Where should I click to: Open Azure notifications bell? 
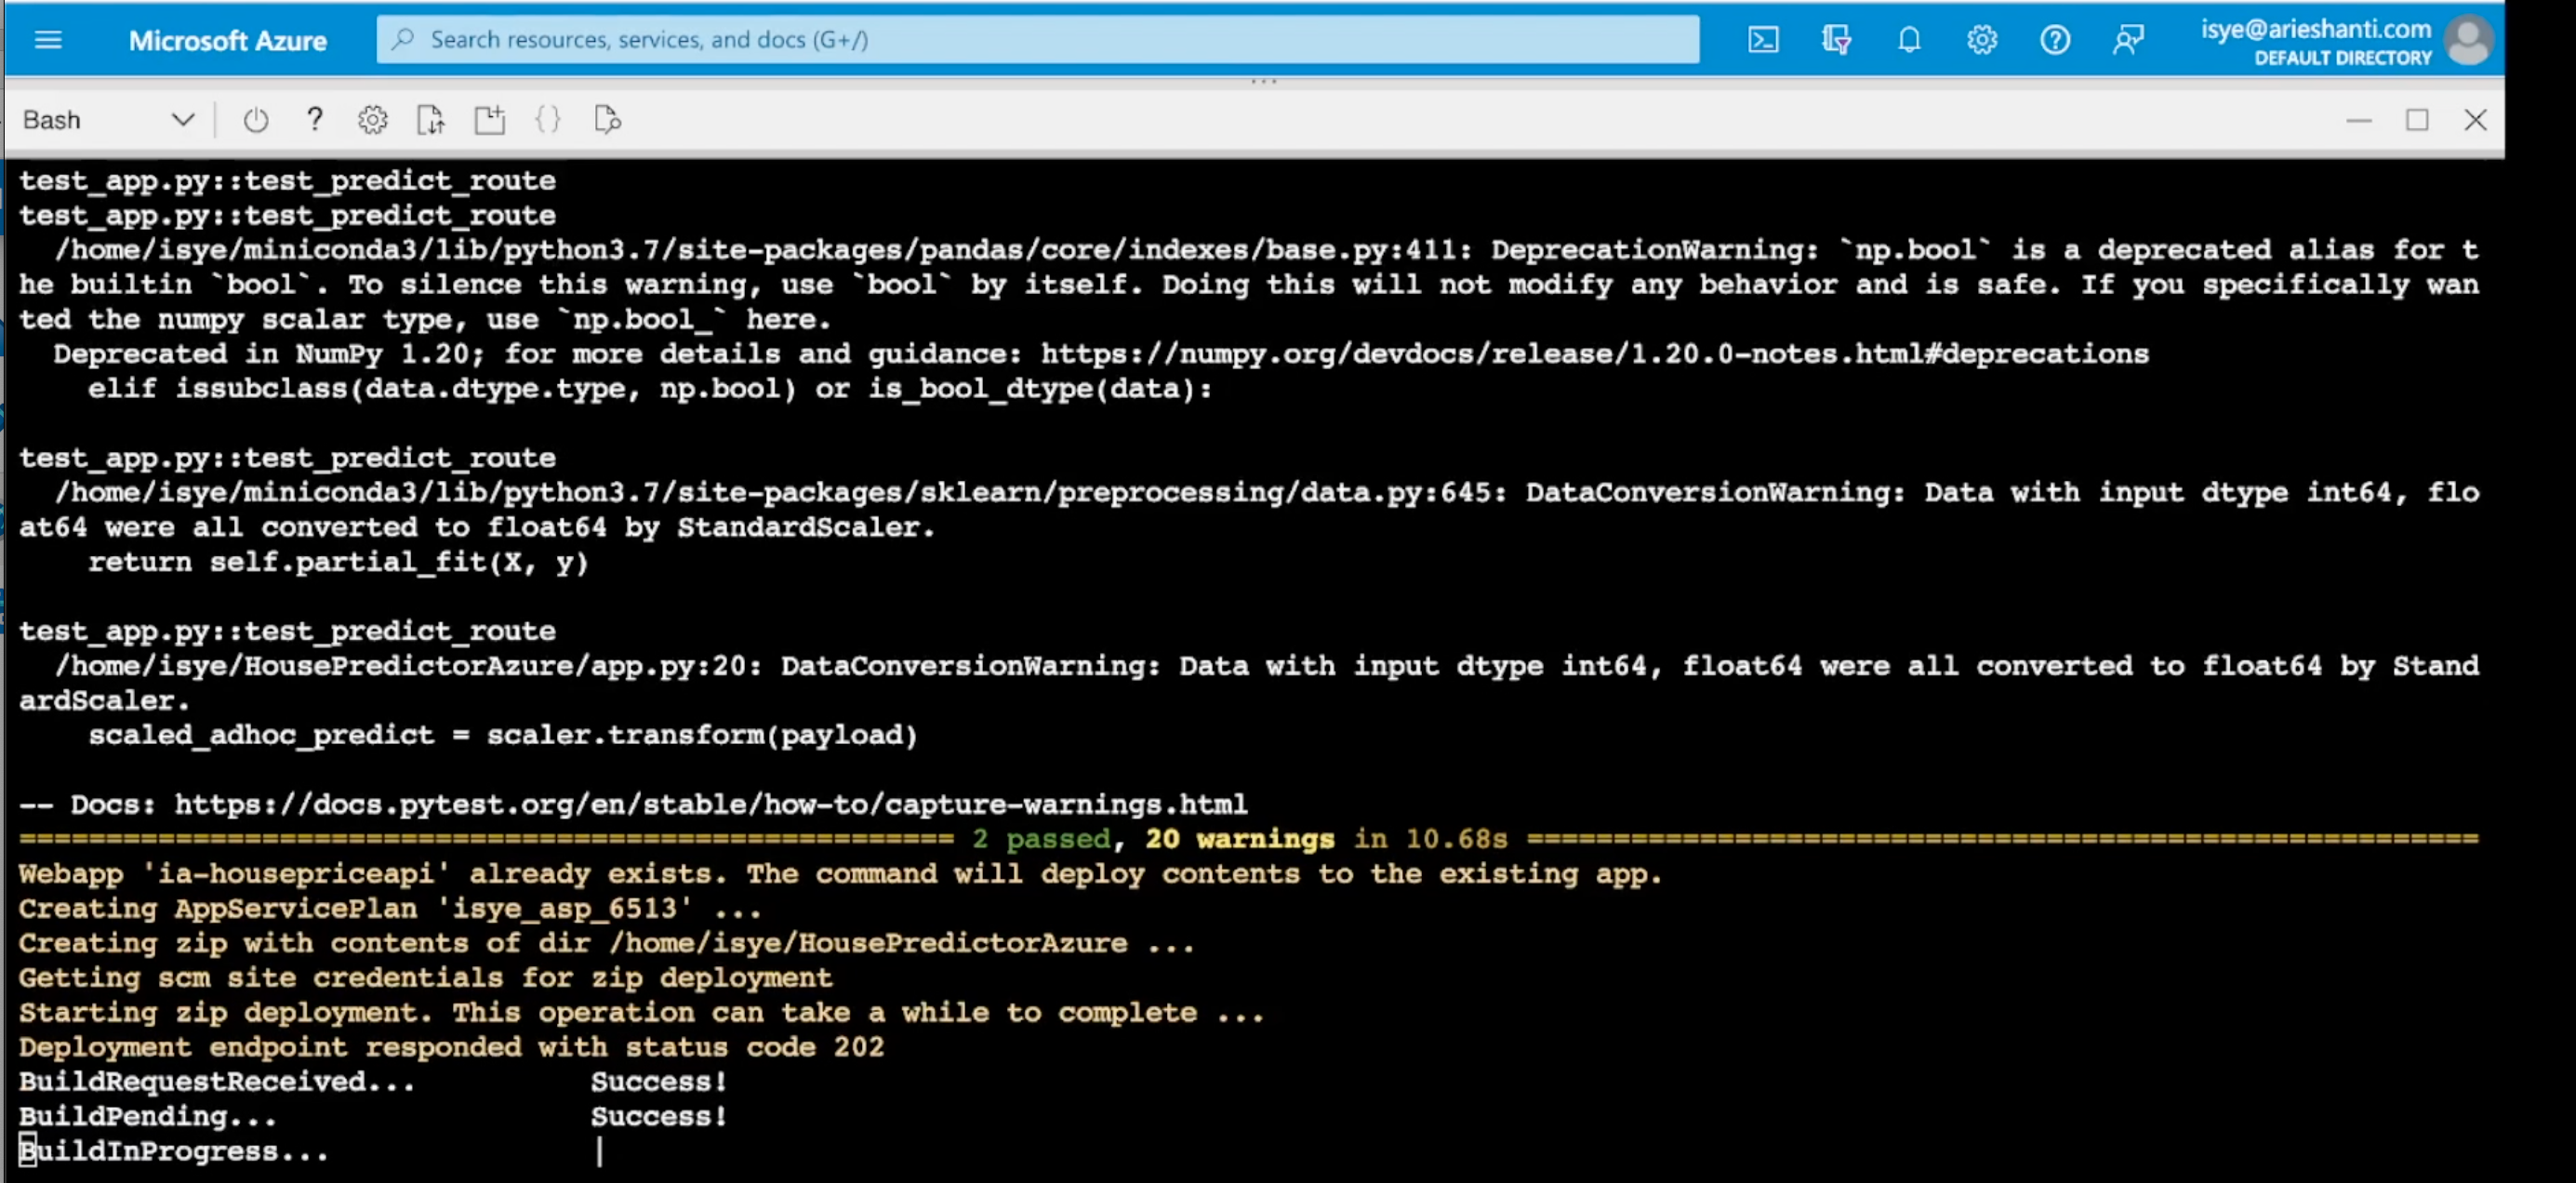[x=1909, y=40]
